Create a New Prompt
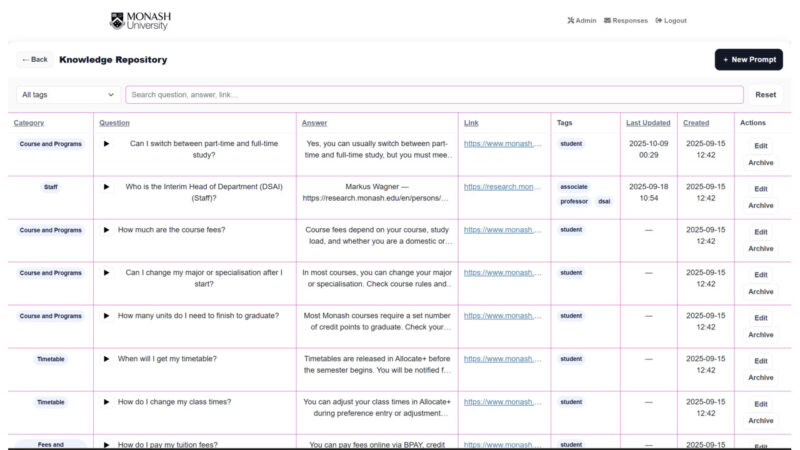The height and width of the screenshot is (450, 800). click(748, 60)
